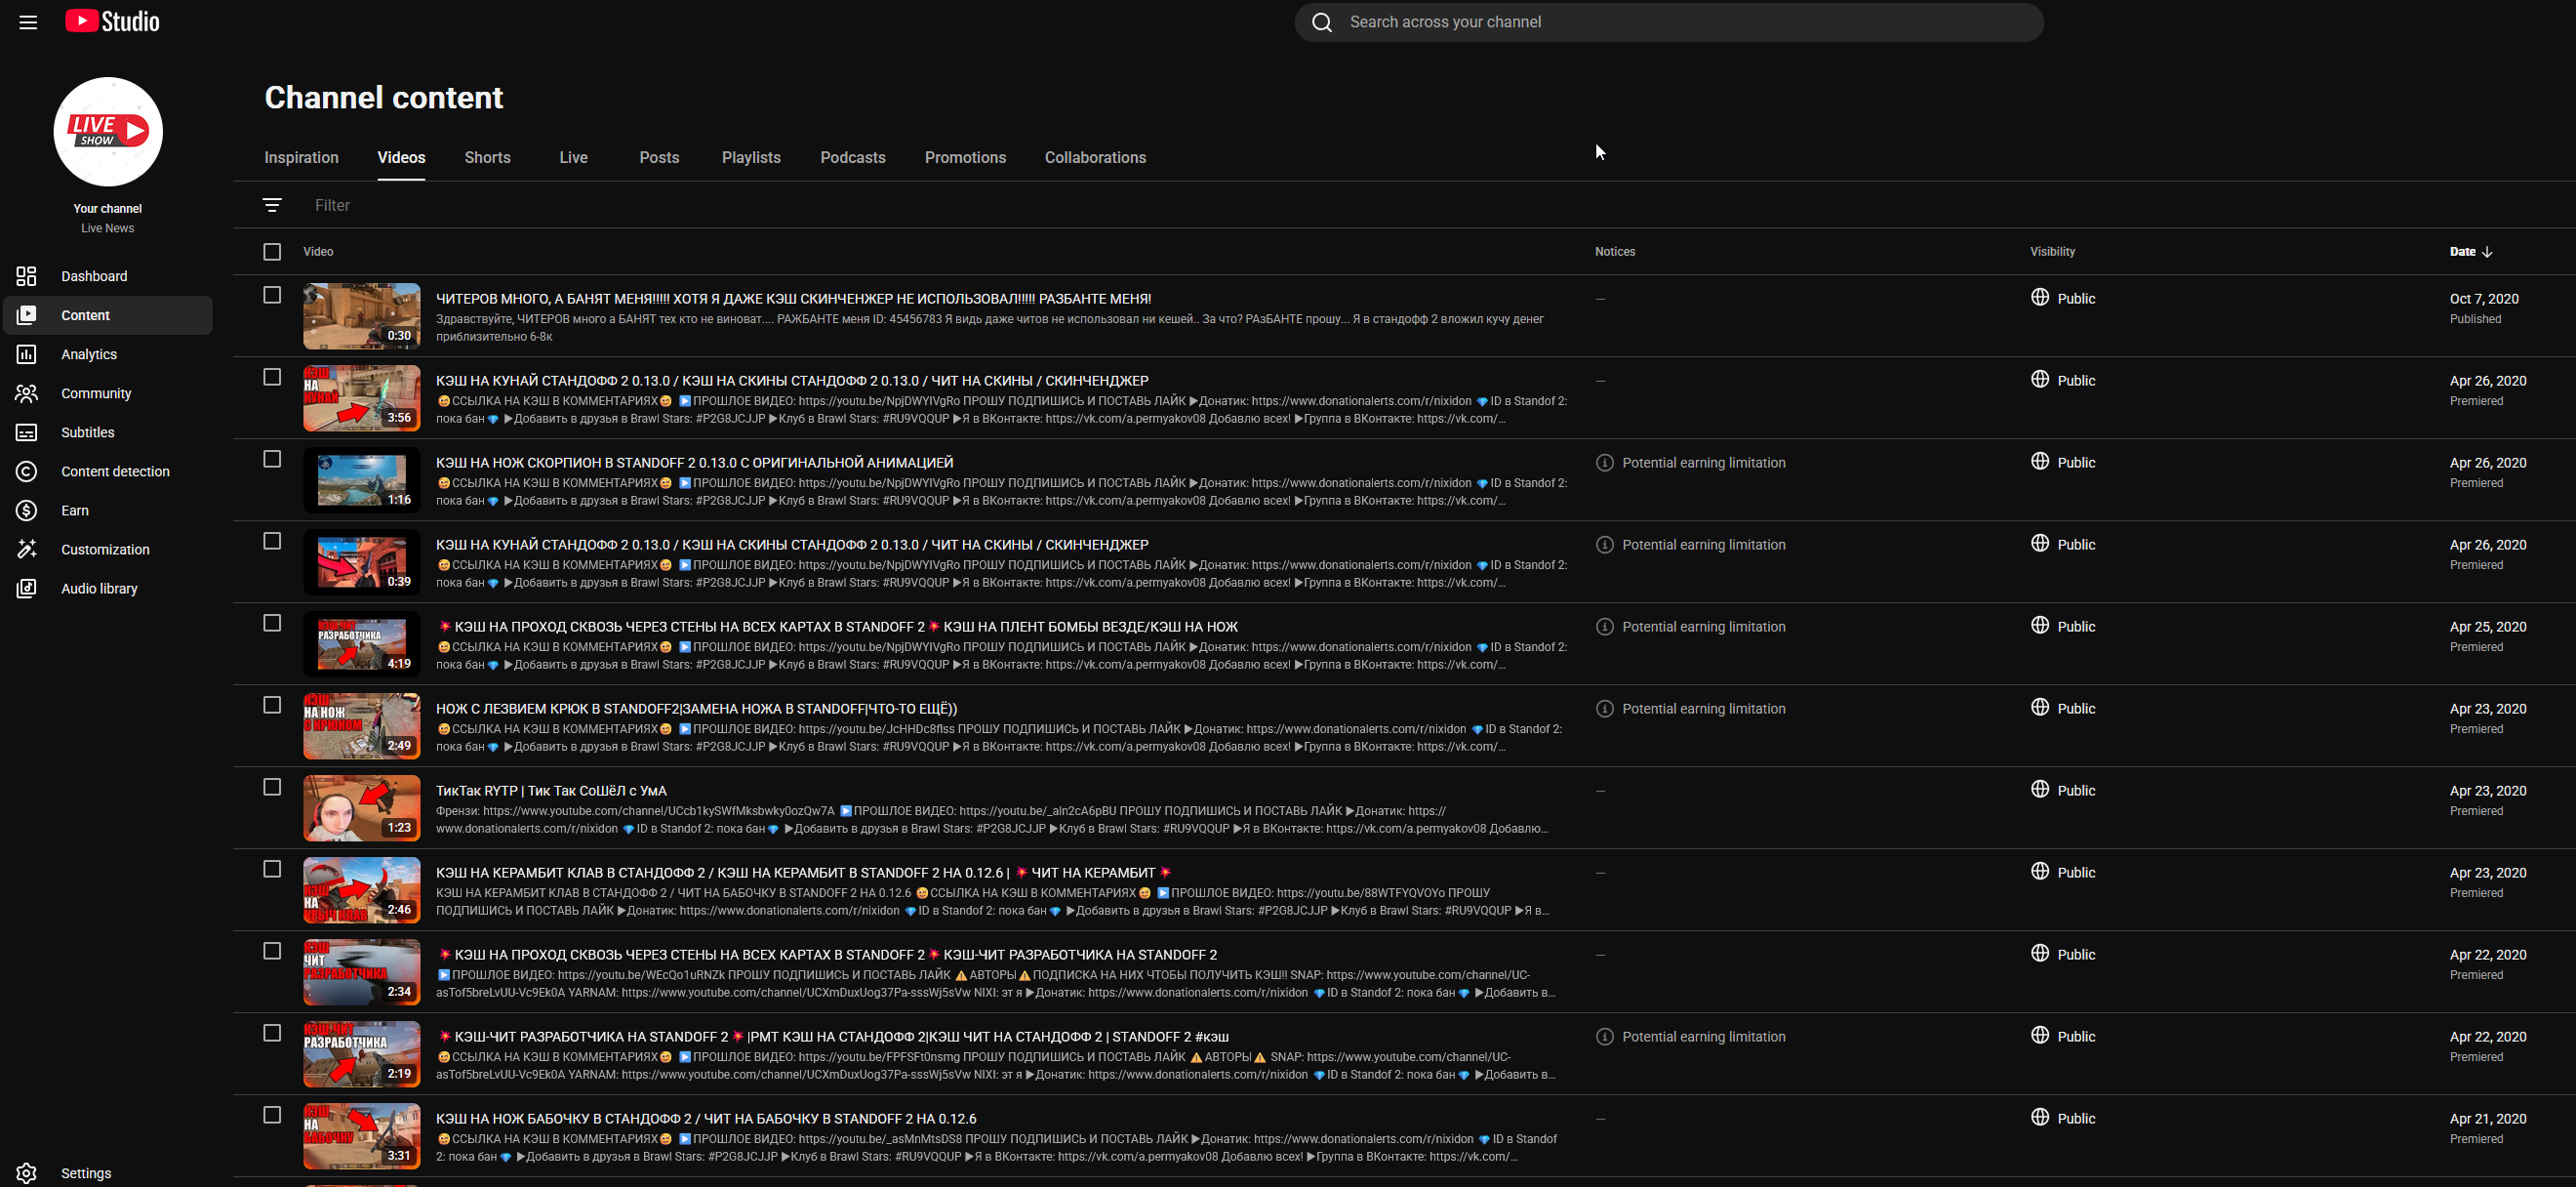
Task: Check the 0:39 КУНАЙ video checkbox
Action: (272, 541)
